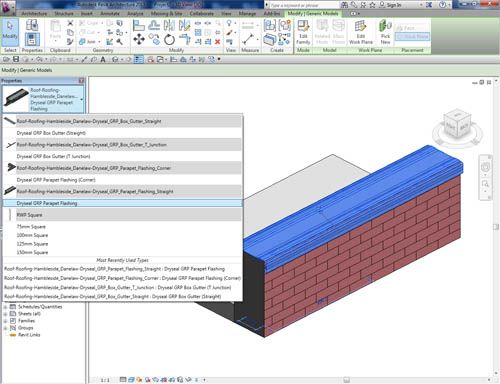Click the Create Assembly icon
The image size is (500, 384).
(269, 25)
